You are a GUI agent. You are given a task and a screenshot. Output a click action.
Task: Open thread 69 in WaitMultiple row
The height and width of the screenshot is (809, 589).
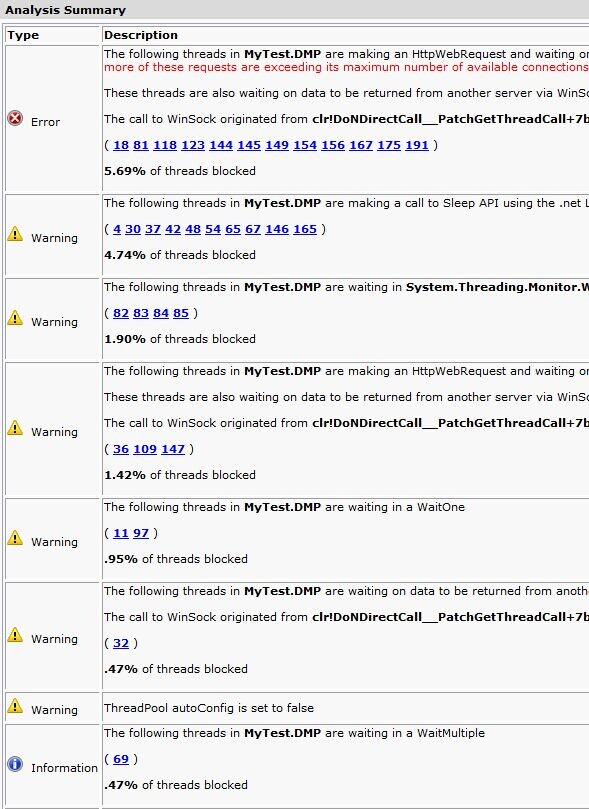click(x=121, y=759)
